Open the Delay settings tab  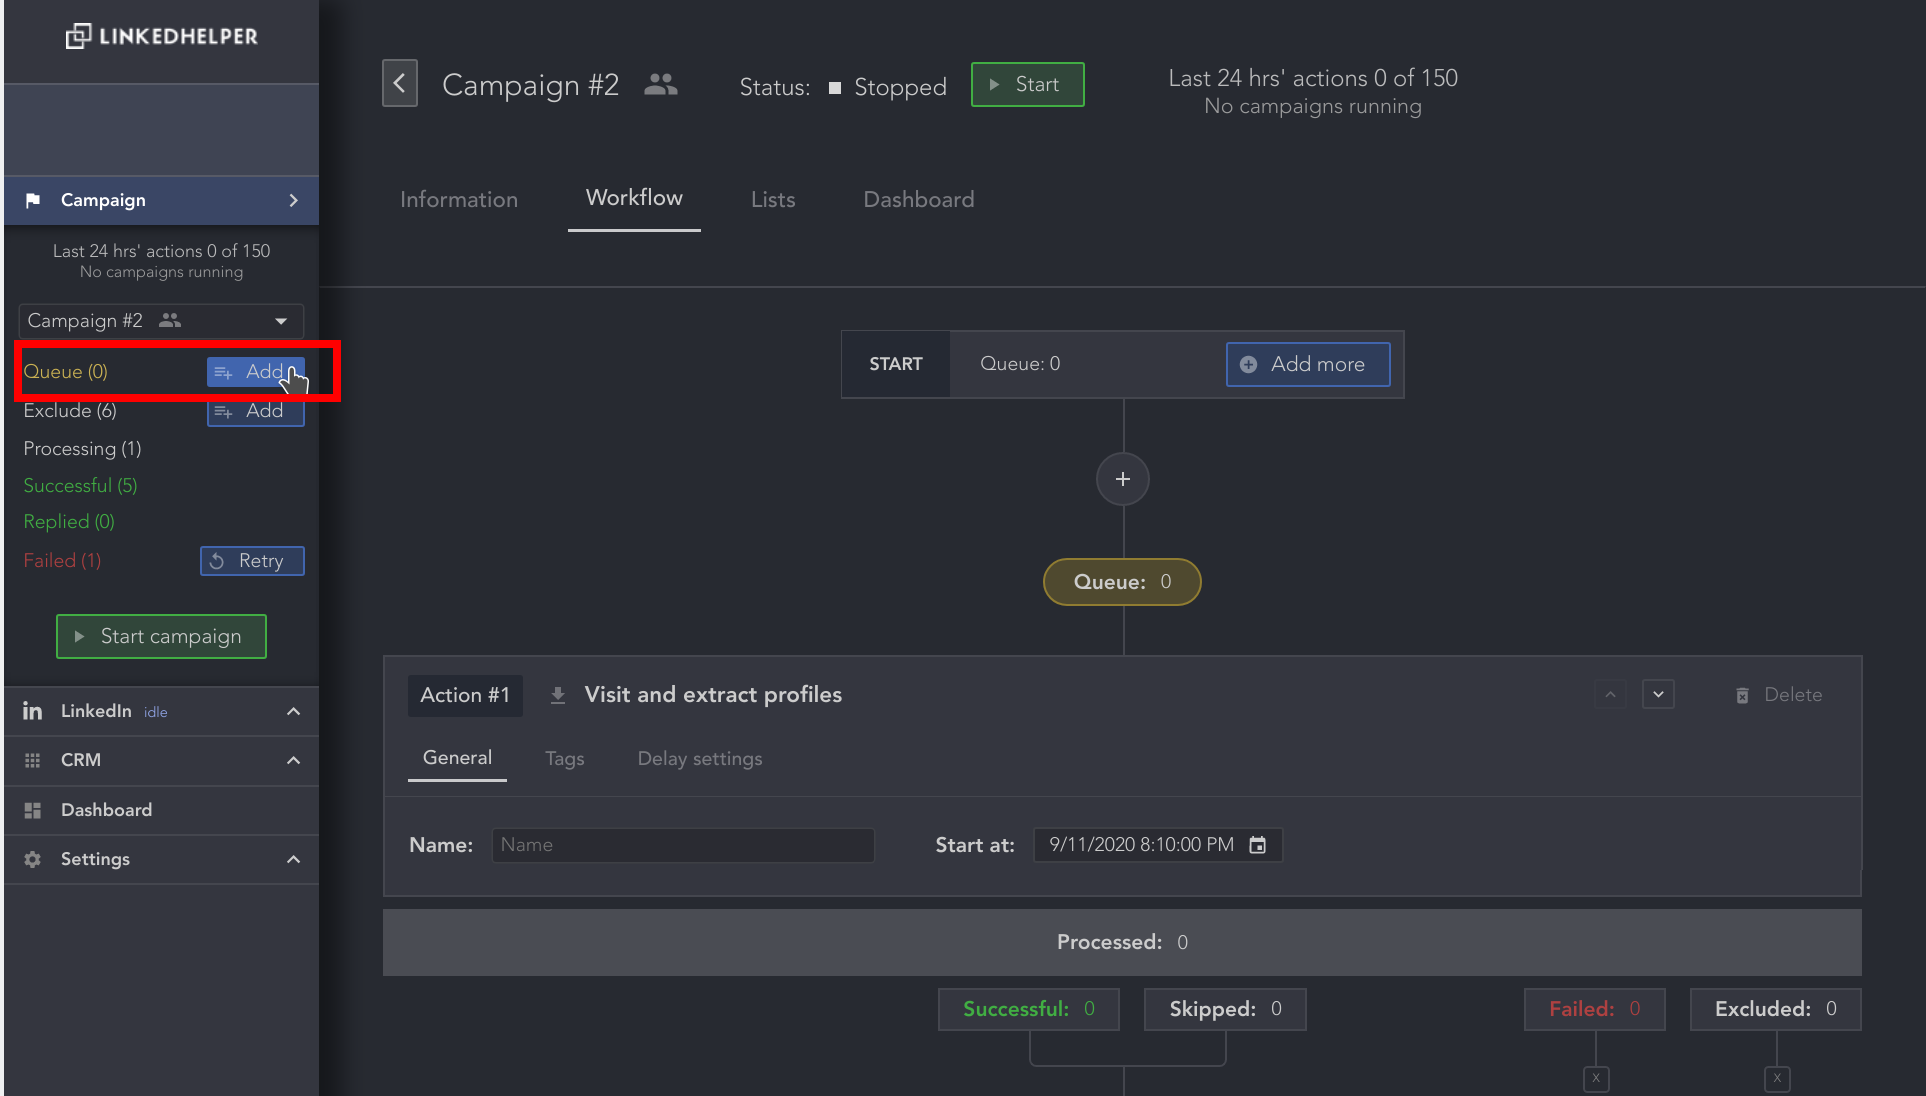tap(700, 759)
